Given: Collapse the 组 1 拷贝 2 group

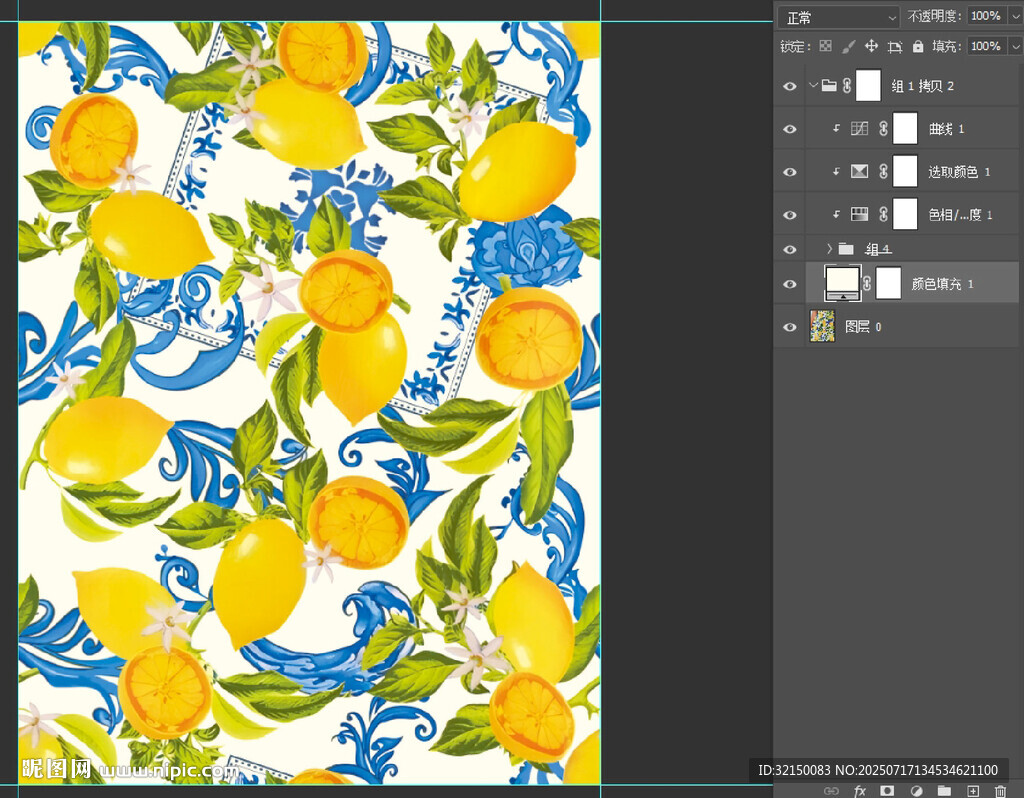Looking at the screenshot, I should [813, 86].
